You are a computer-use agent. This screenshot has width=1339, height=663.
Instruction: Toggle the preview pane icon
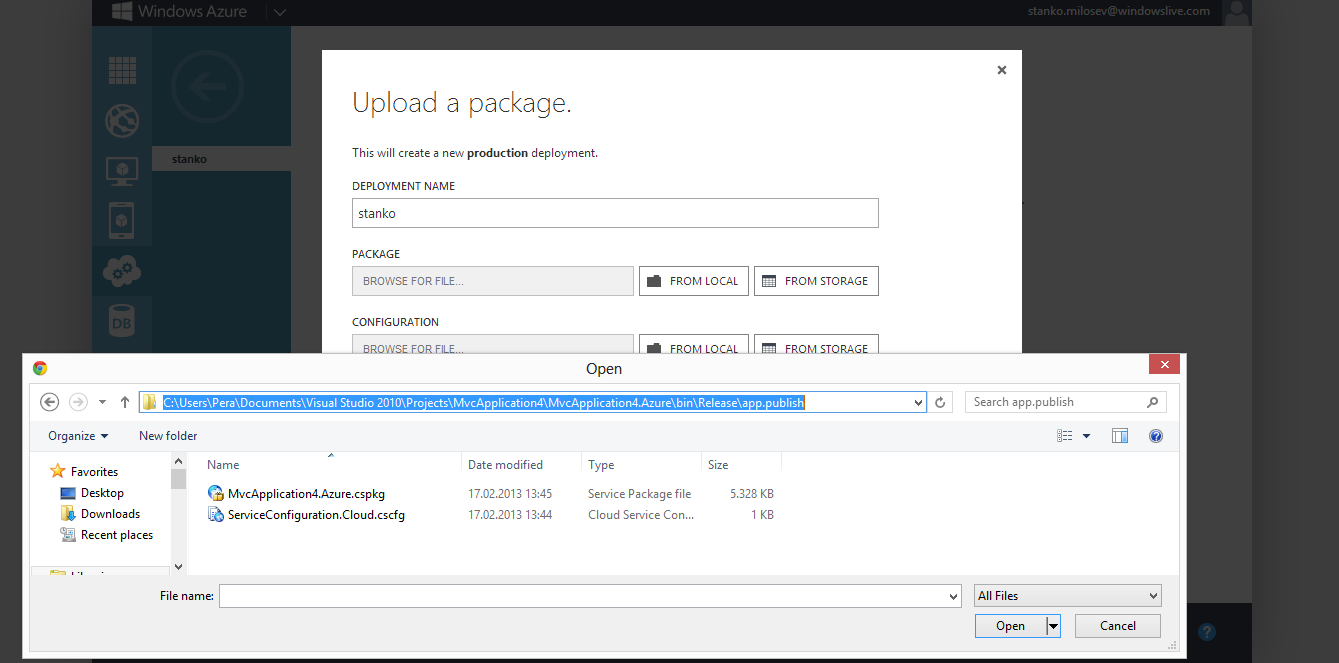[1120, 436]
